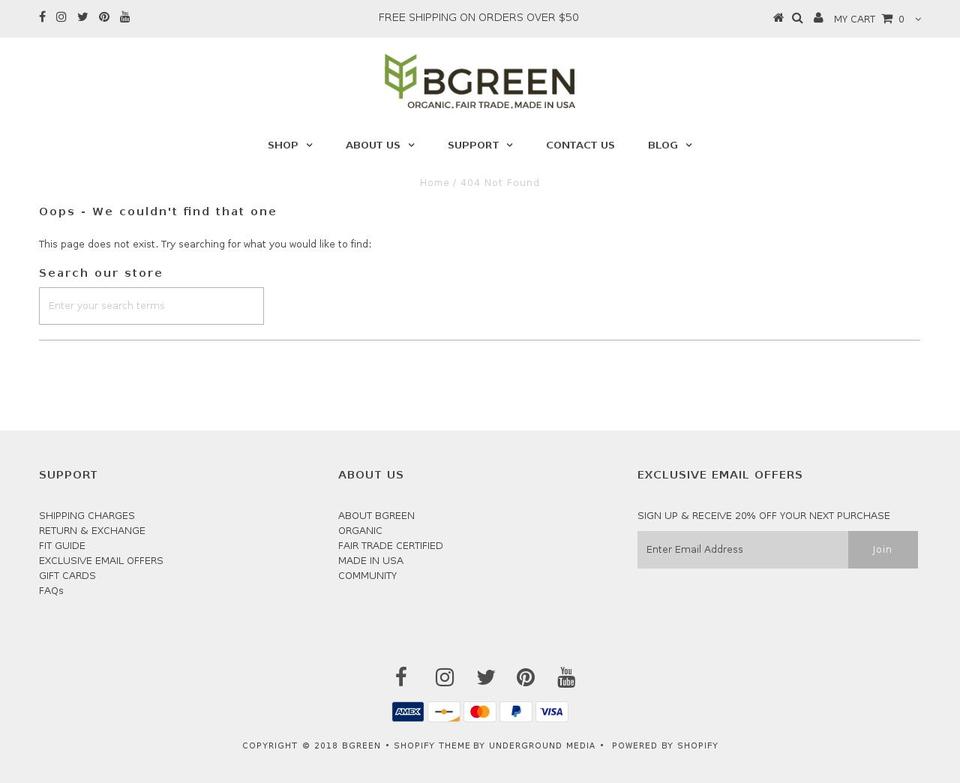Click the My Cart text link
The height and width of the screenshot is (783, 960).
pos(854,19)
